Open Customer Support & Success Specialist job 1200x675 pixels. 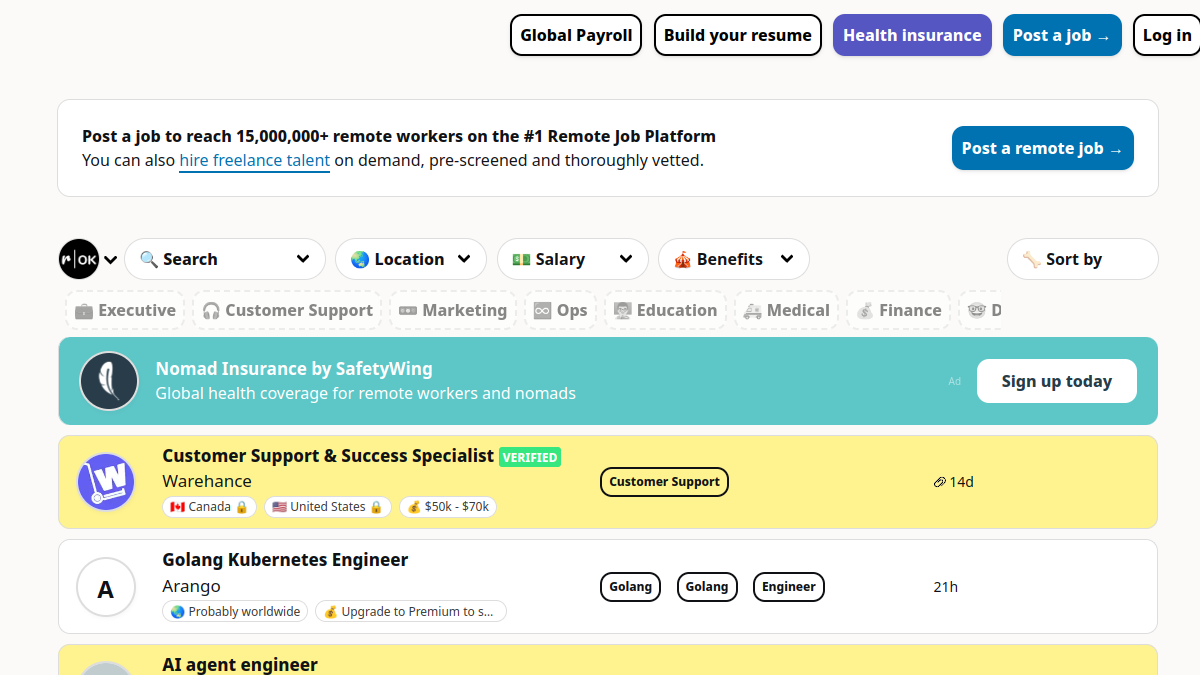tap(328, 456)
